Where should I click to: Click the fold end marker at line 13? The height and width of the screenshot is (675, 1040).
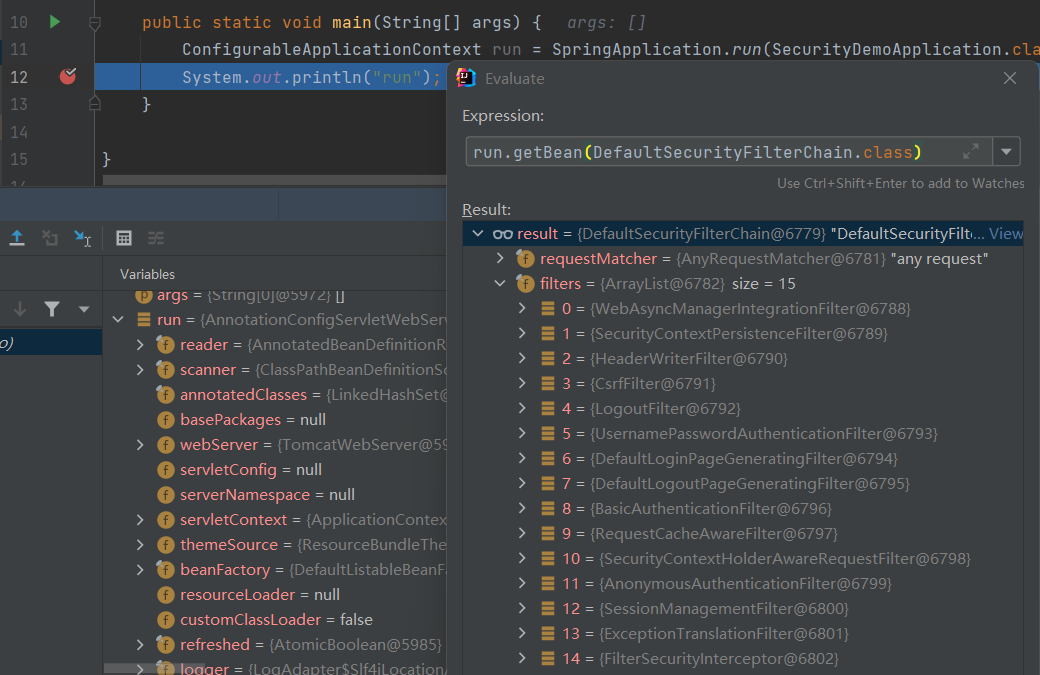tap(95, 103)
